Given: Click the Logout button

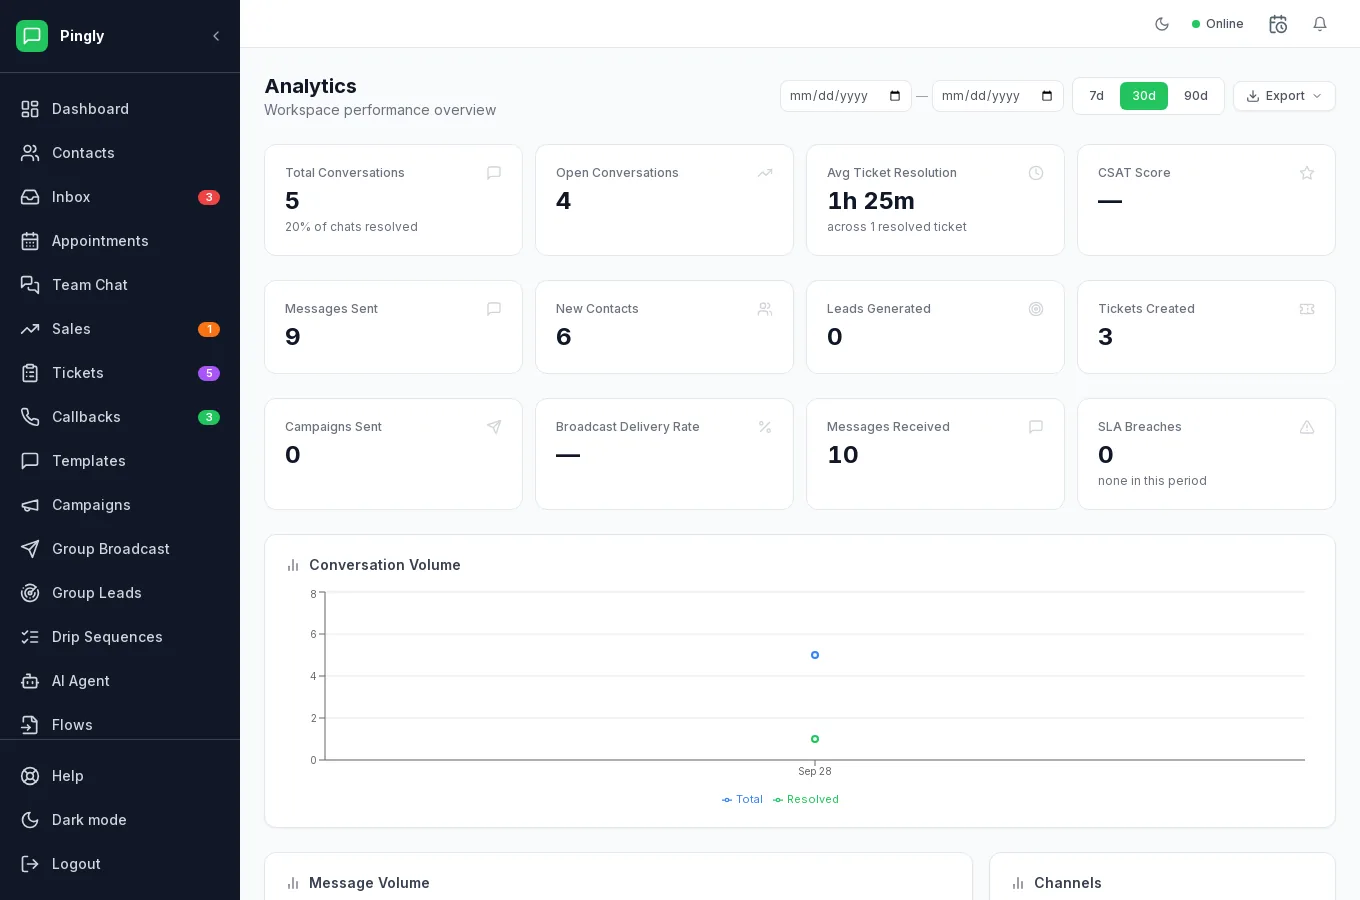Looking at the screenshot, I should (x=120, y=864).
